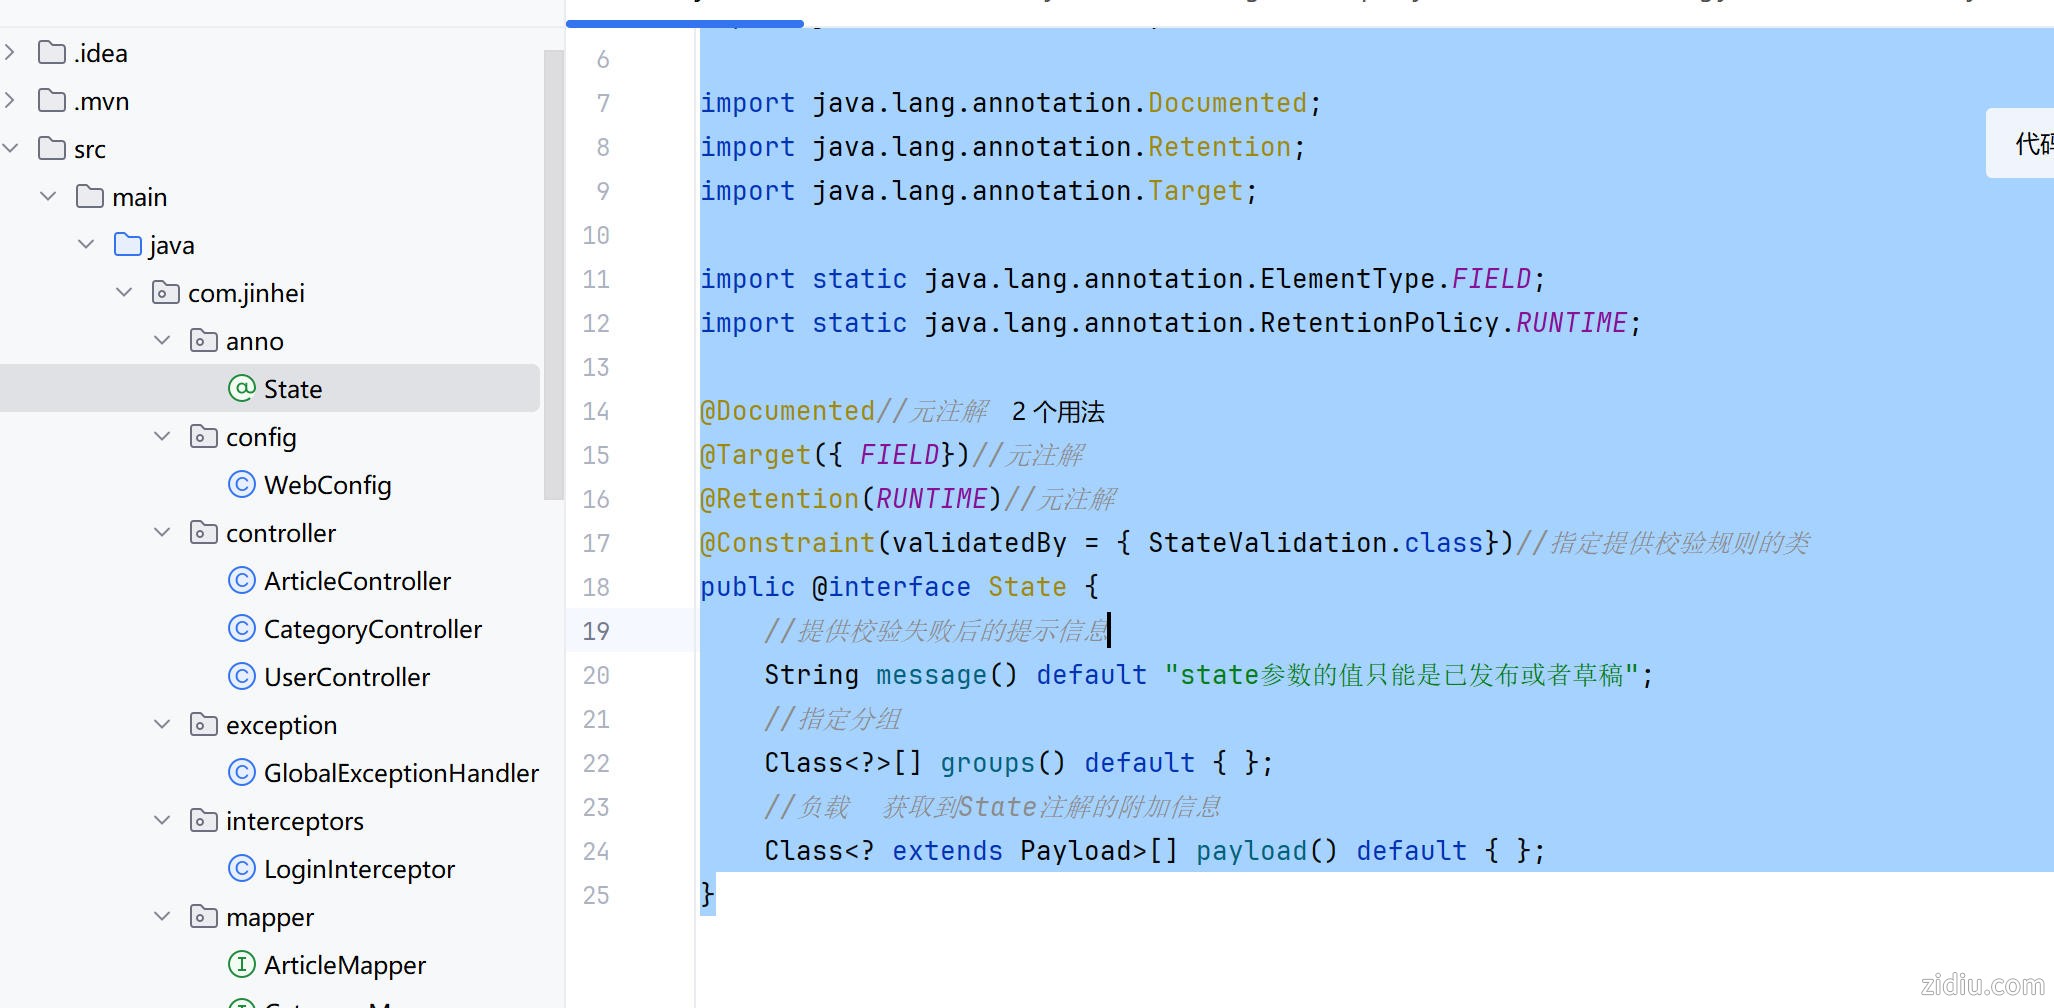
Task: Click the class icon next to WebConfig
Action: (x=241, y=485)
